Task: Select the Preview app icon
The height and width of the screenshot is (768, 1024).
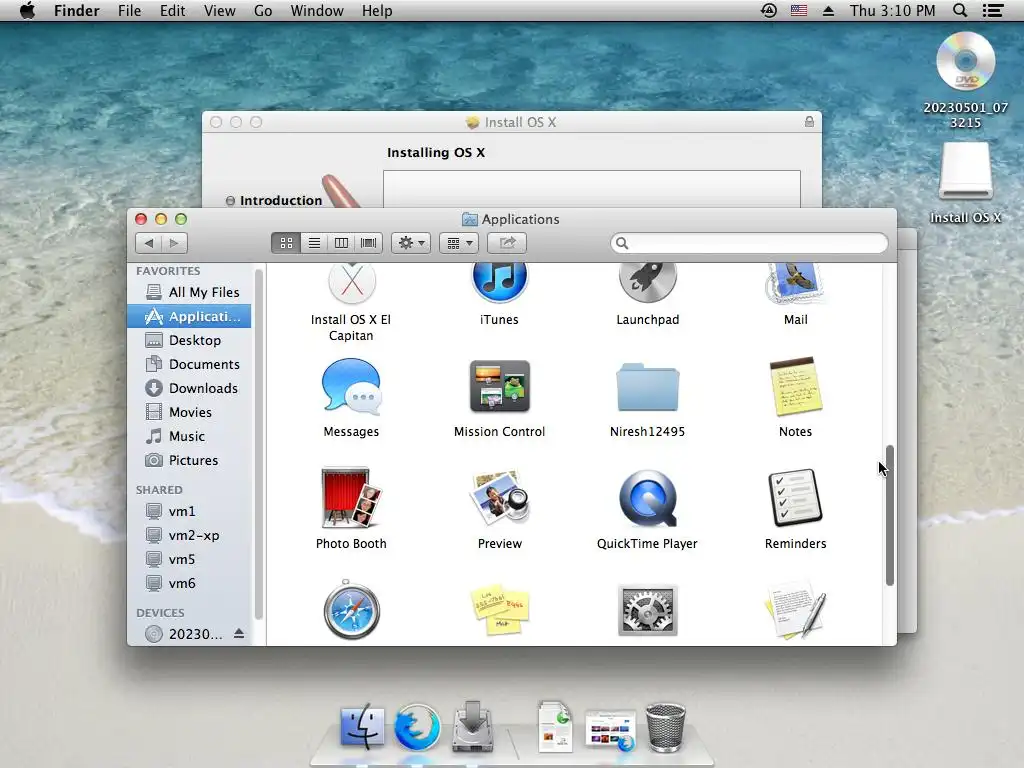Action: [x=500, y=498]
